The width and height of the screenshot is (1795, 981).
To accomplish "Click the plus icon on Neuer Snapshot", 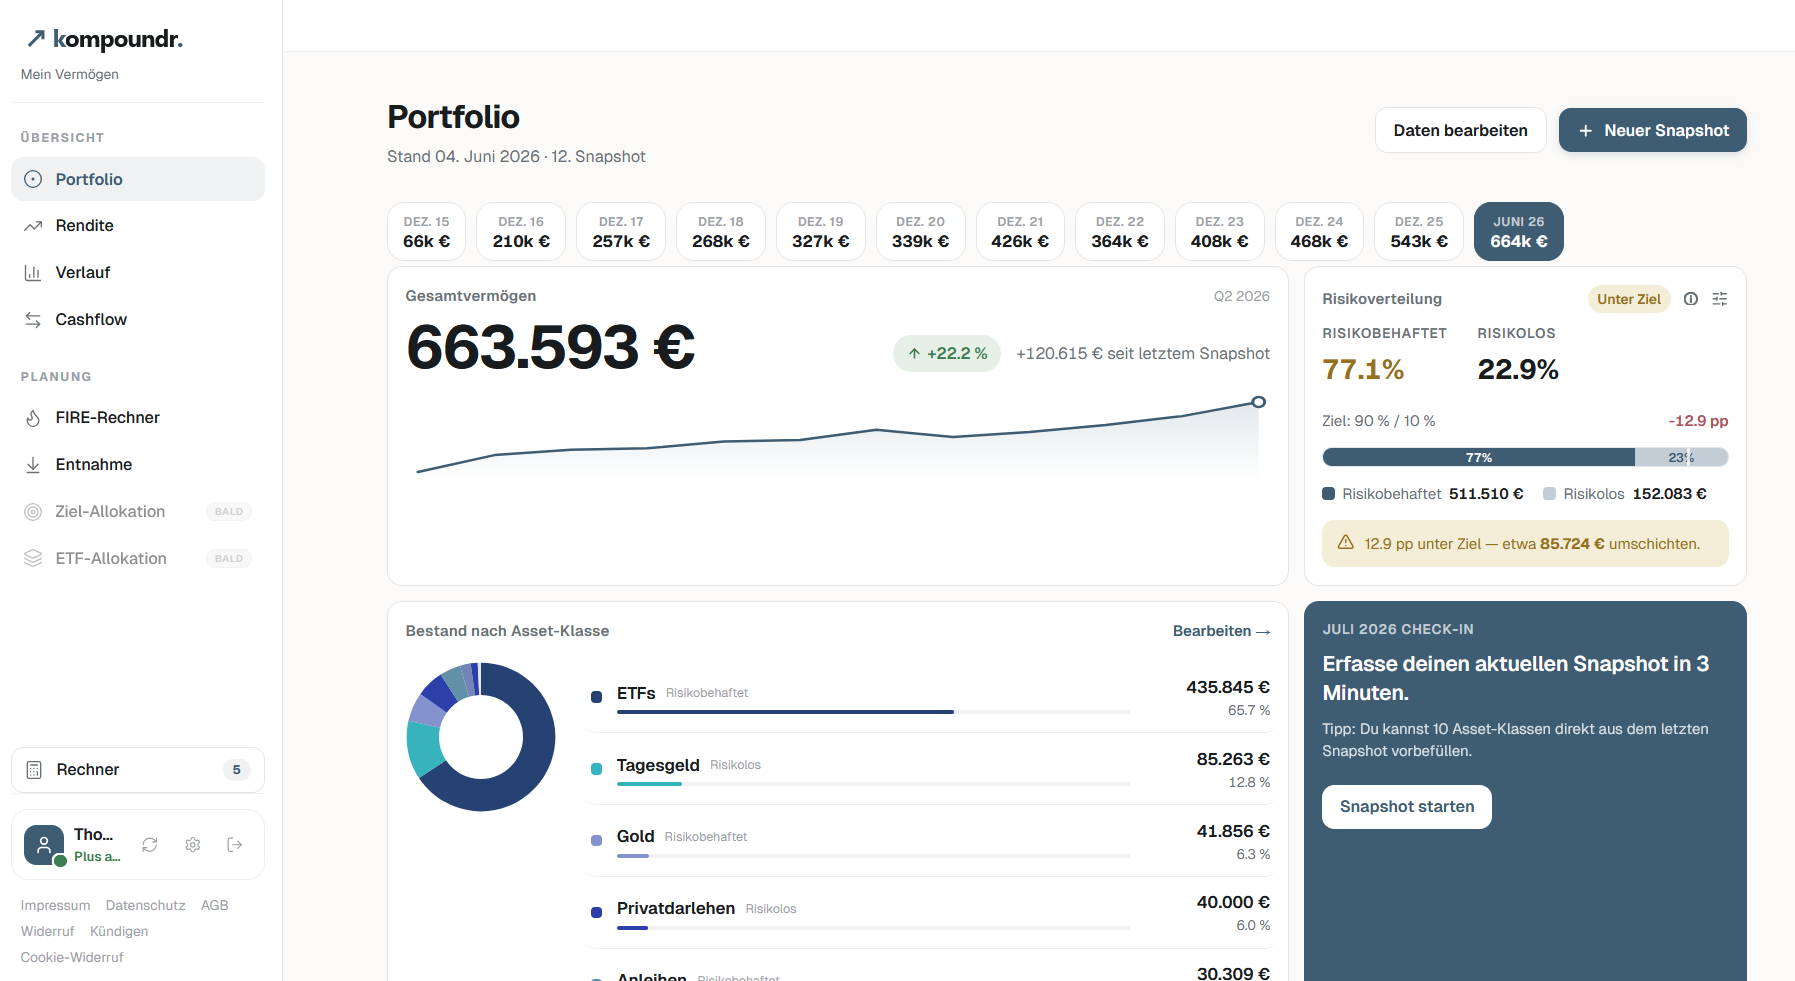I will pyautogui.click(x=1586, y=131).
